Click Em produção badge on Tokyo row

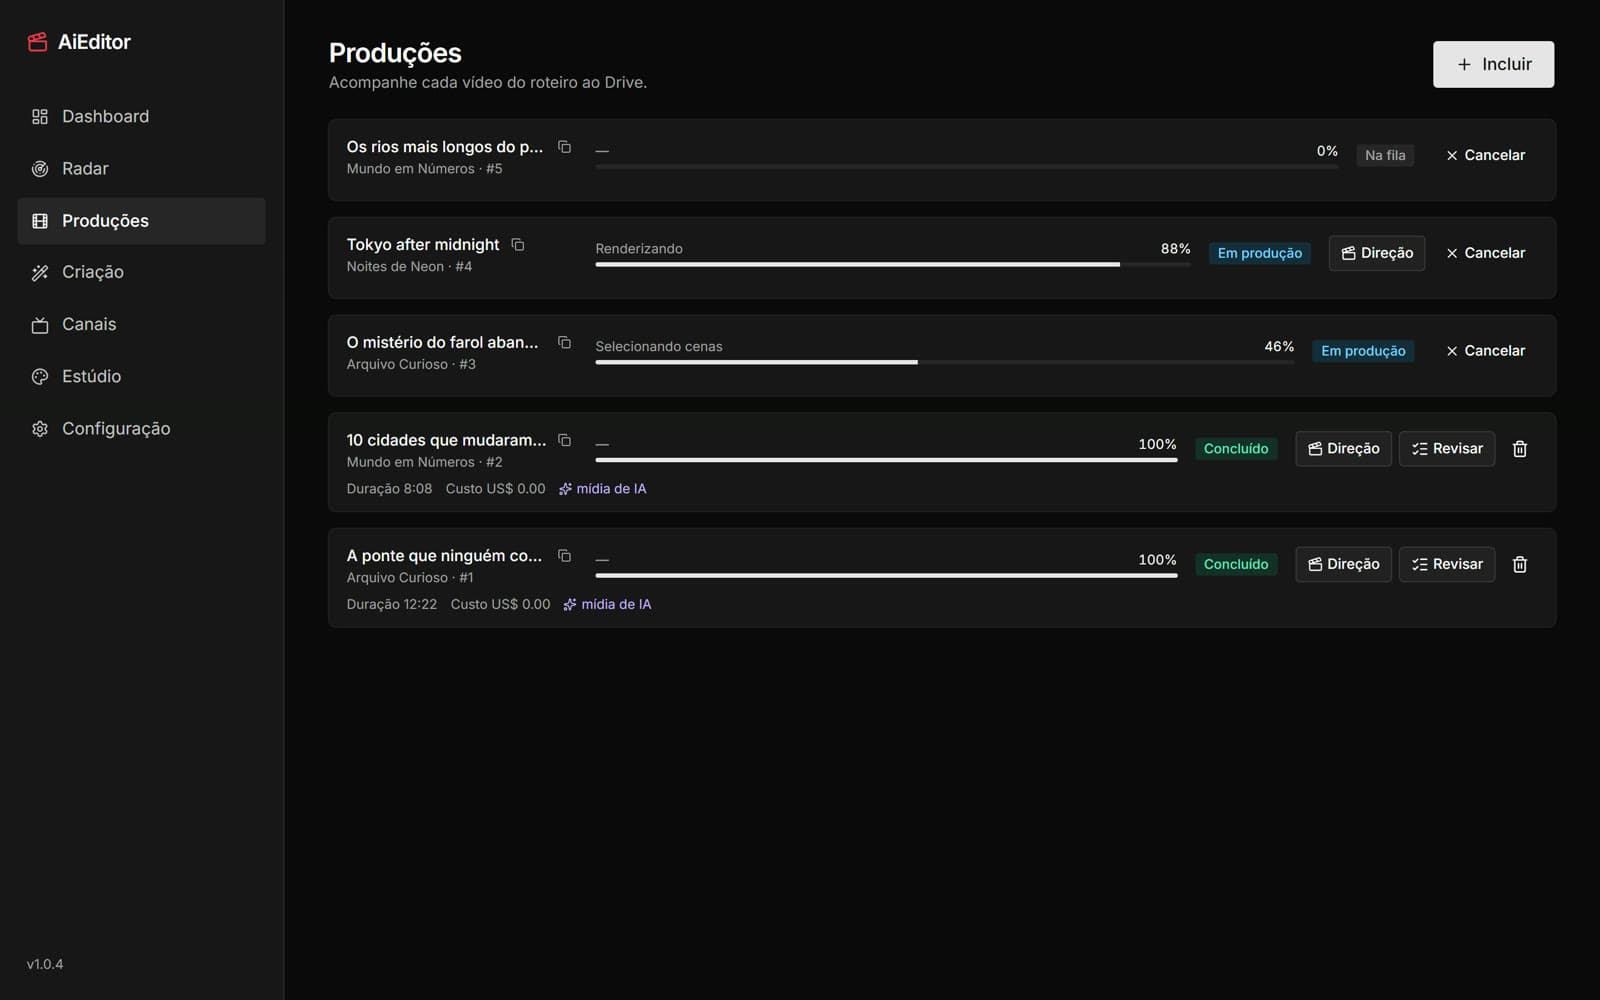click(x=1260, y=253)
